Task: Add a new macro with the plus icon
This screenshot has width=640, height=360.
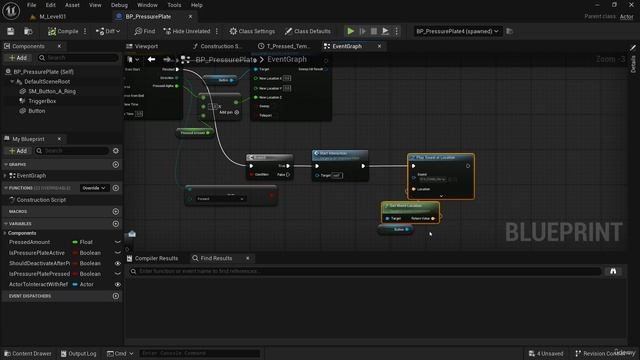Action: [116, 212]
